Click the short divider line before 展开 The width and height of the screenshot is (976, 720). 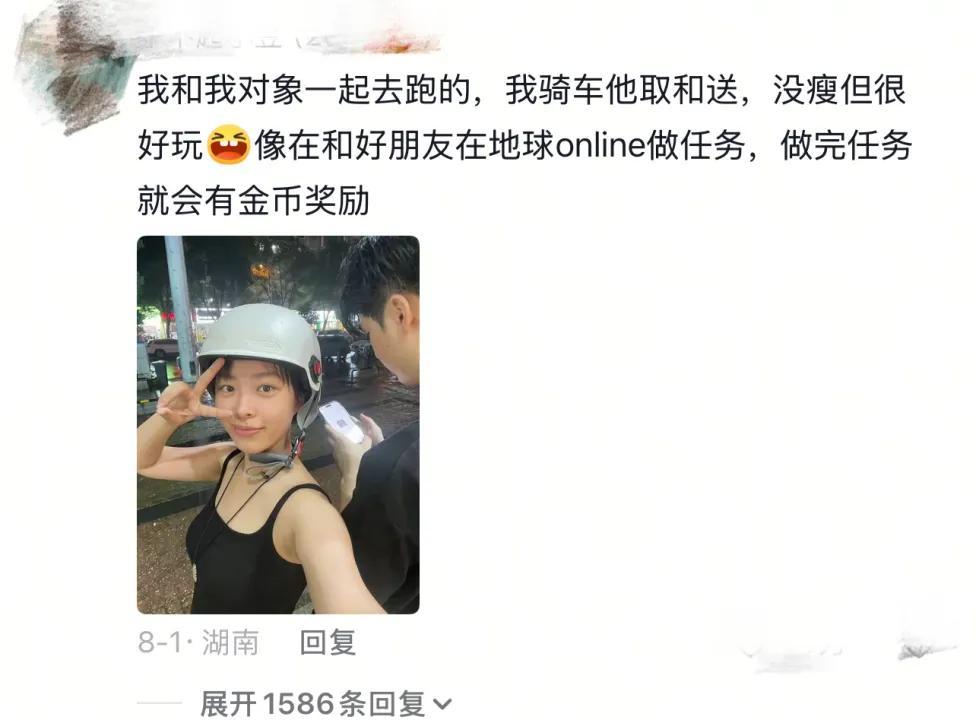click(x=159, y=704)
